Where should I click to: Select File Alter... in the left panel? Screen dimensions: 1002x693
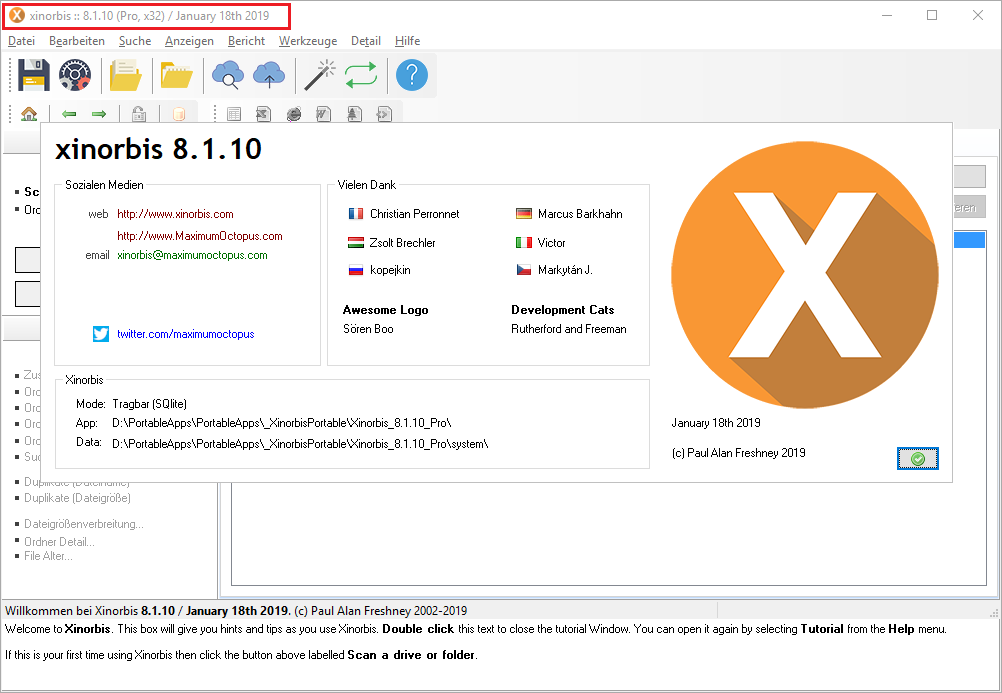48,556
